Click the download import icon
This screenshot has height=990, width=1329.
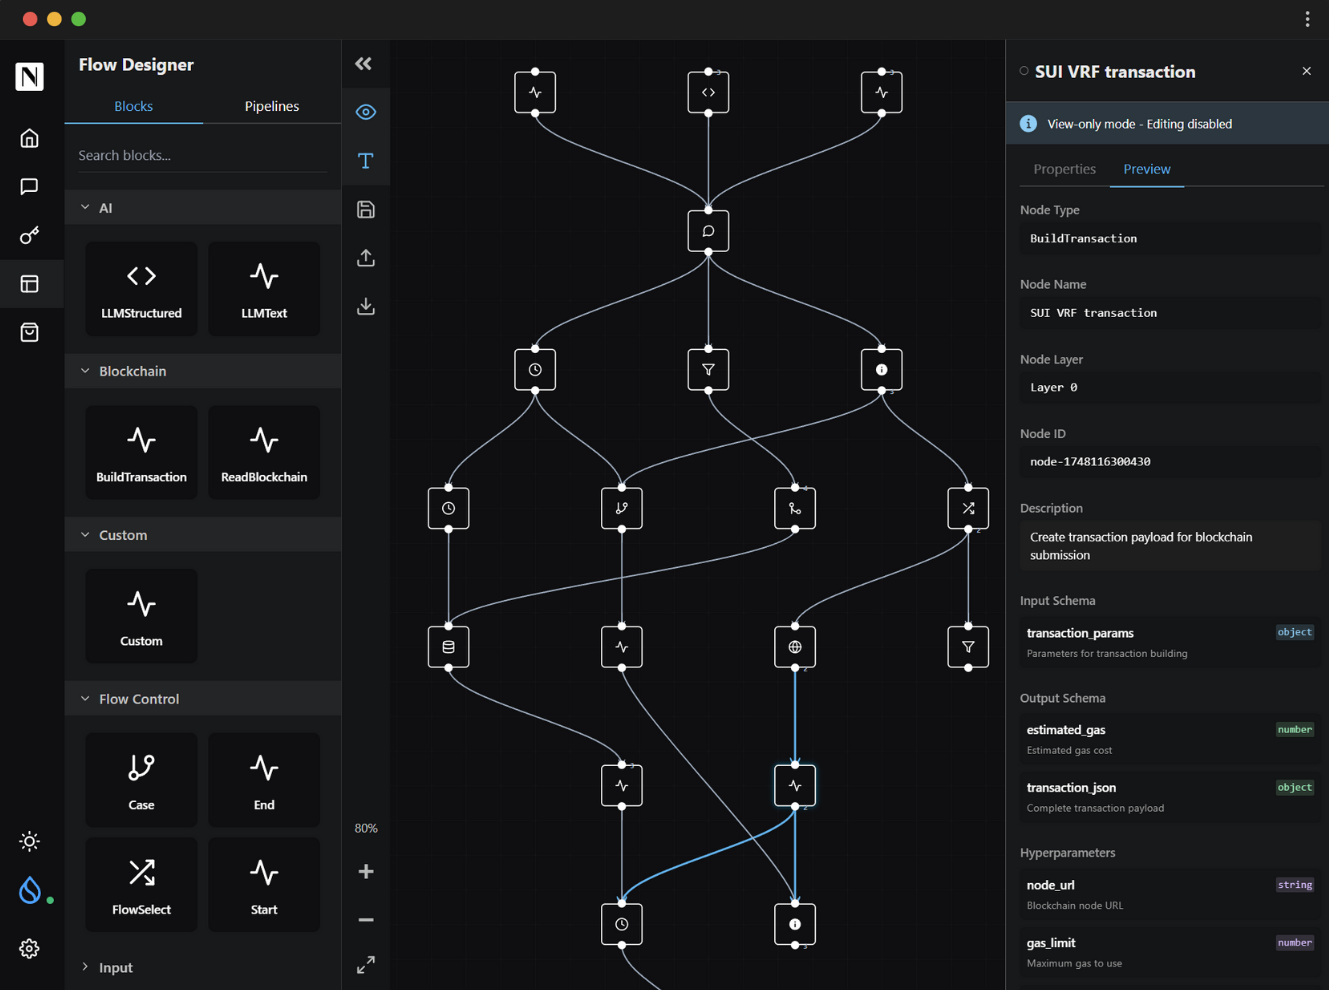pos(366,306)
